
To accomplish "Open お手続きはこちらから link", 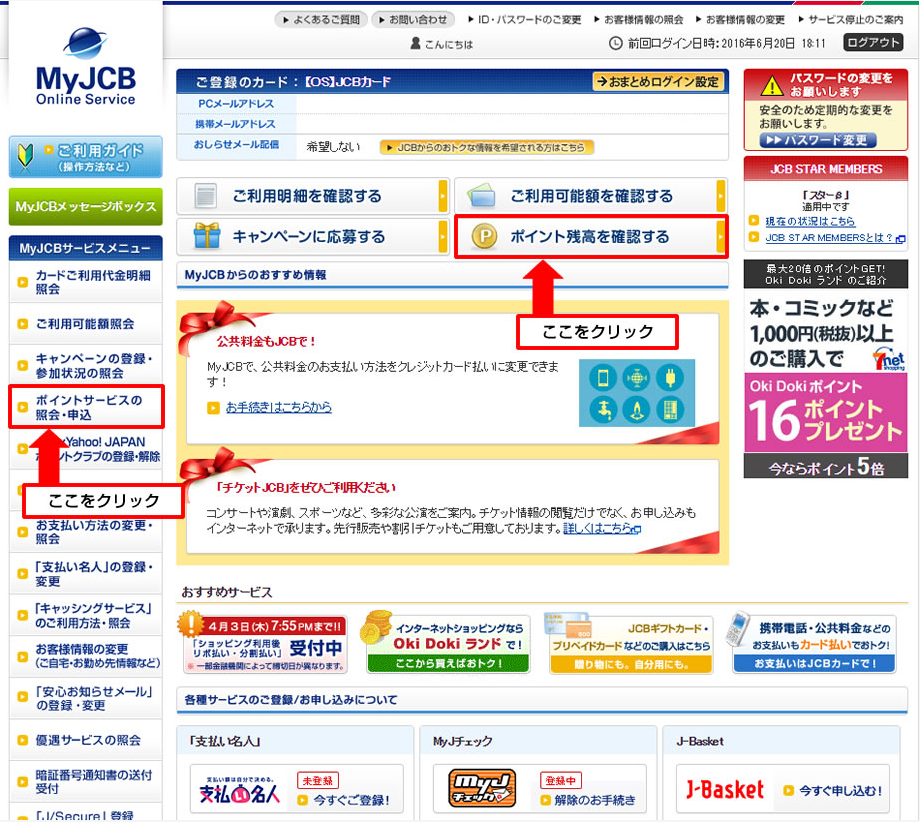I will tap(278, 407).
